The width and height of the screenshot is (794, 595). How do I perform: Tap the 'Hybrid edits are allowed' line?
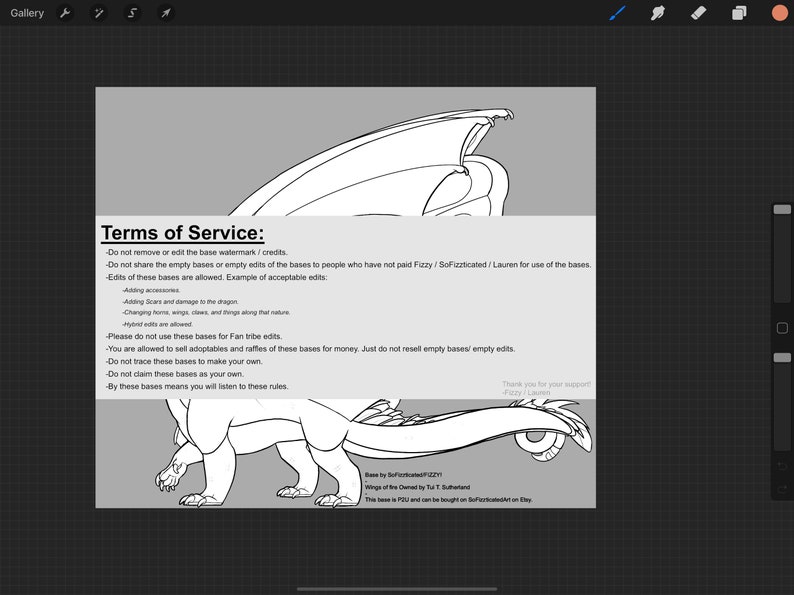click(x=157, y=324)
